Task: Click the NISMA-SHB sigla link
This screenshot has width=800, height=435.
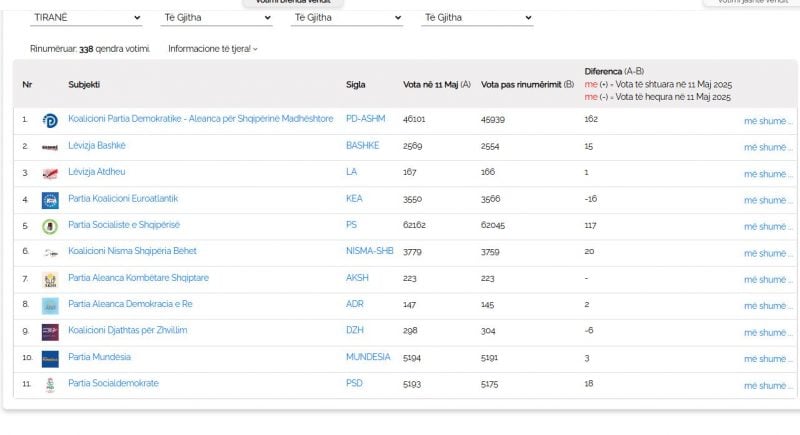Action: tap(369, 251)
